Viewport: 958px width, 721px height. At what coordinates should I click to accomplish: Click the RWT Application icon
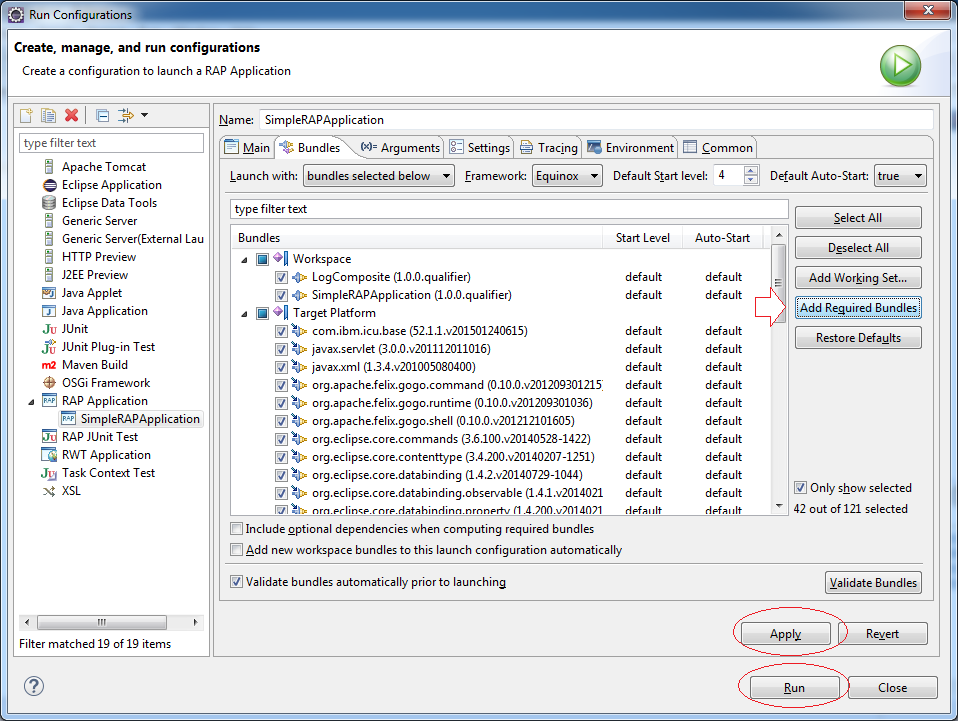[x=49, y=455]
